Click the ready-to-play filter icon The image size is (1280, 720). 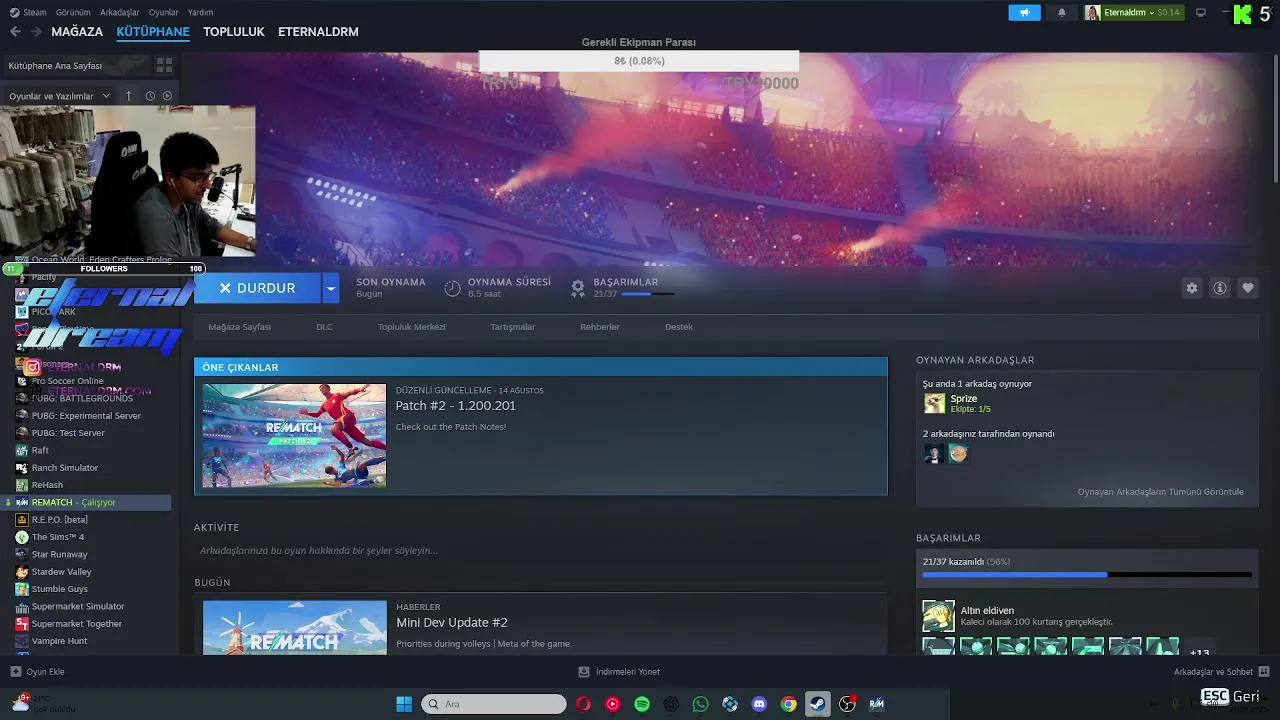click(x=167, y=96)
